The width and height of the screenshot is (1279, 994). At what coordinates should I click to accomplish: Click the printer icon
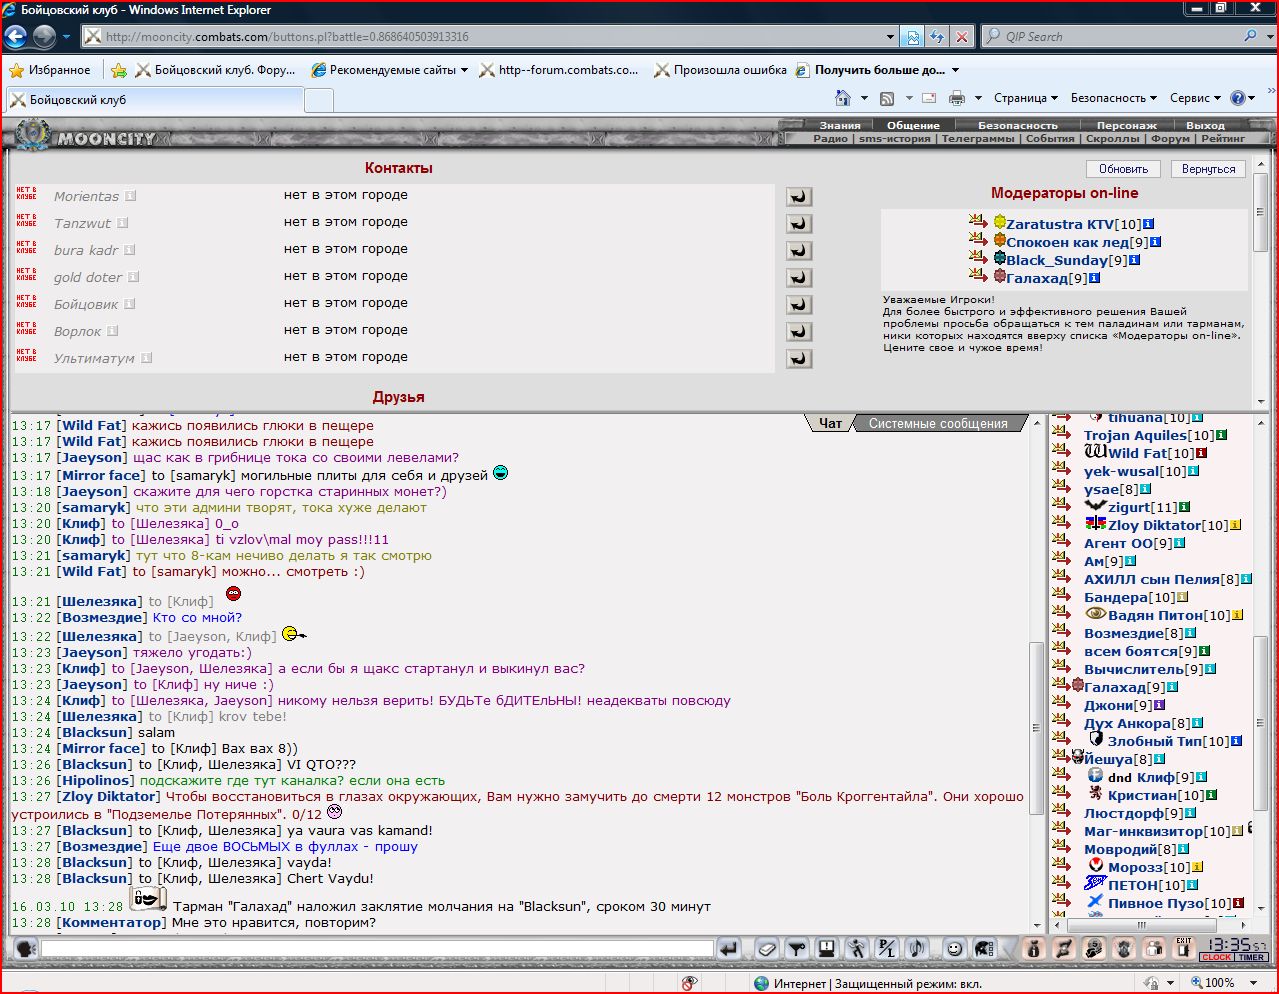click(957, 98)
